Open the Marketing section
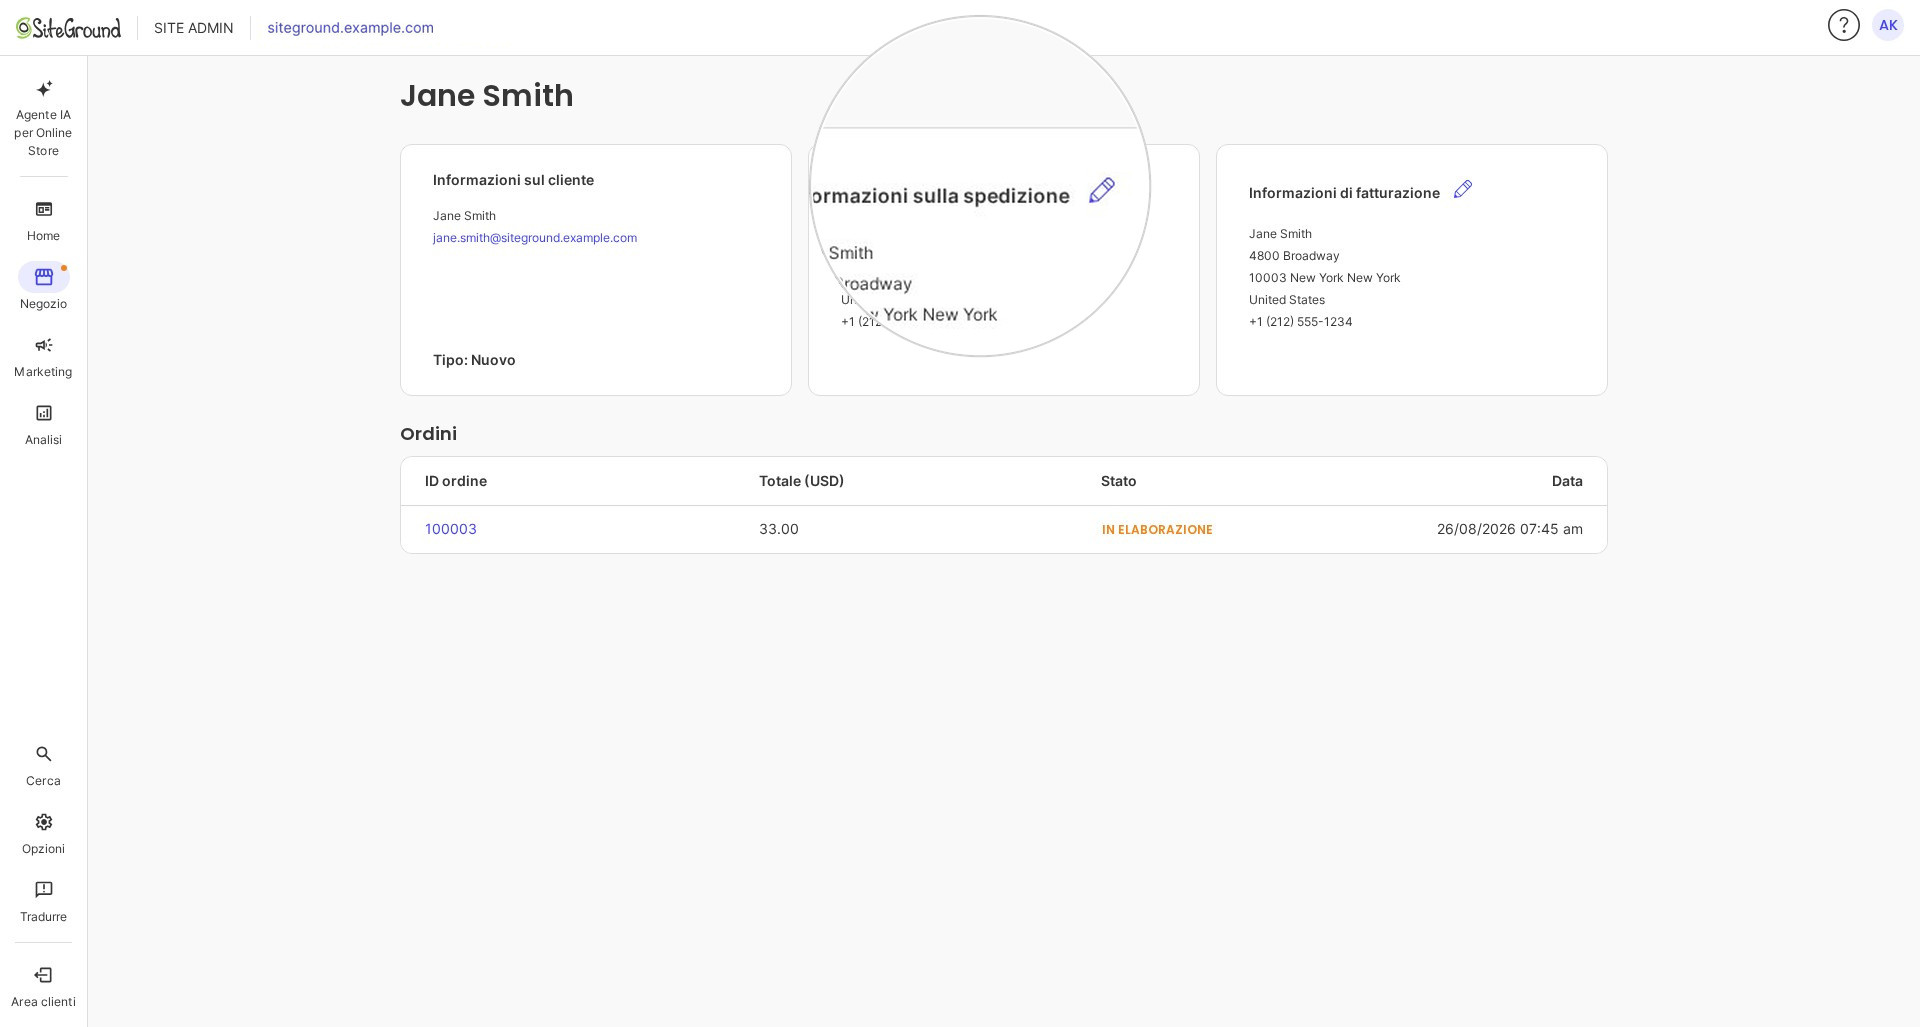1920x1027 pixels. click(x=43, y=357)
